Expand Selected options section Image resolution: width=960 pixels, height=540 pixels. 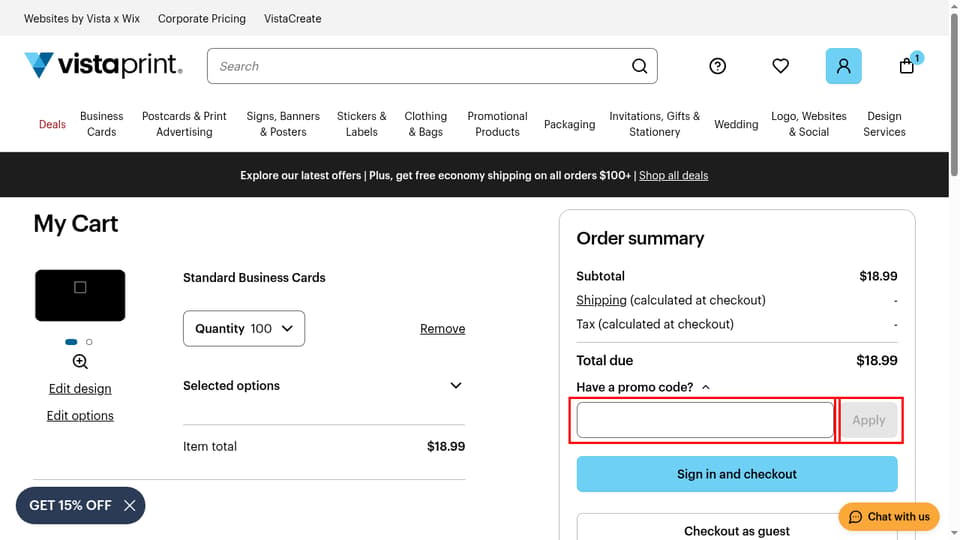(x=324, y=386)
